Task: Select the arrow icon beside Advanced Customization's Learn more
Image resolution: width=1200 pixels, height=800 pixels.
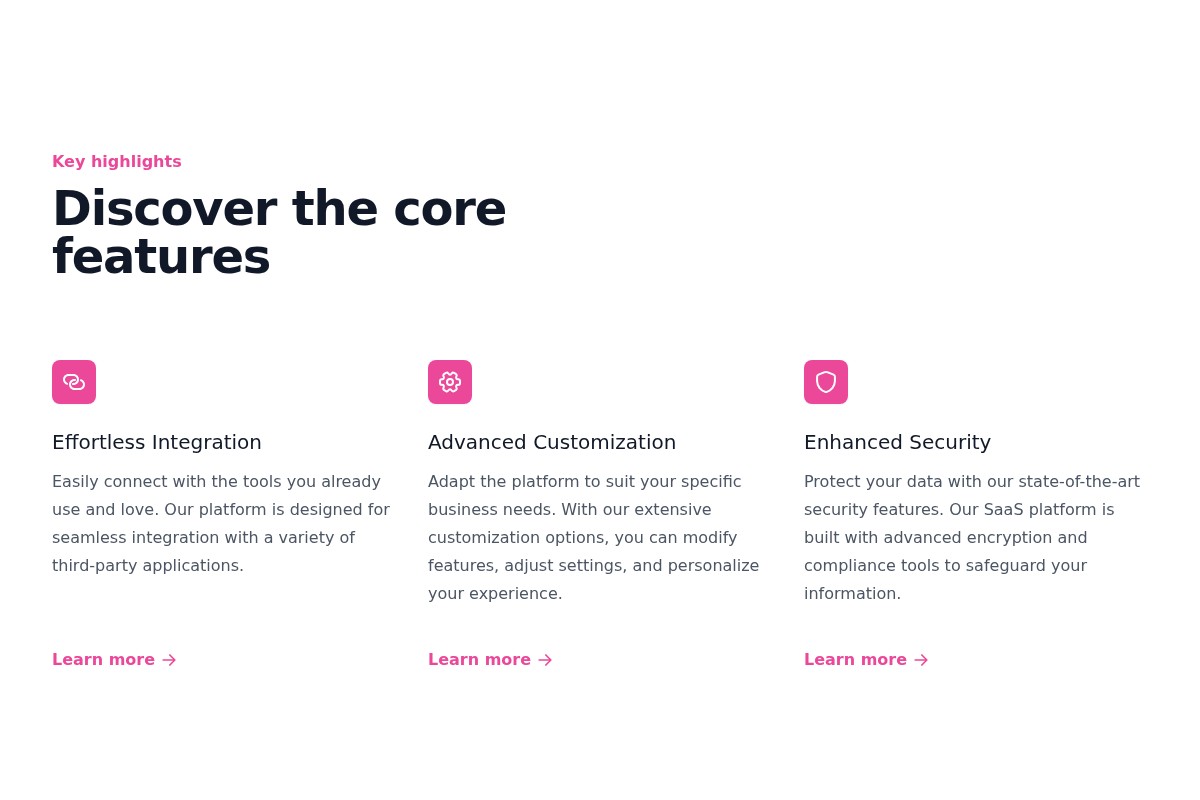Action: tap(544, 660)
